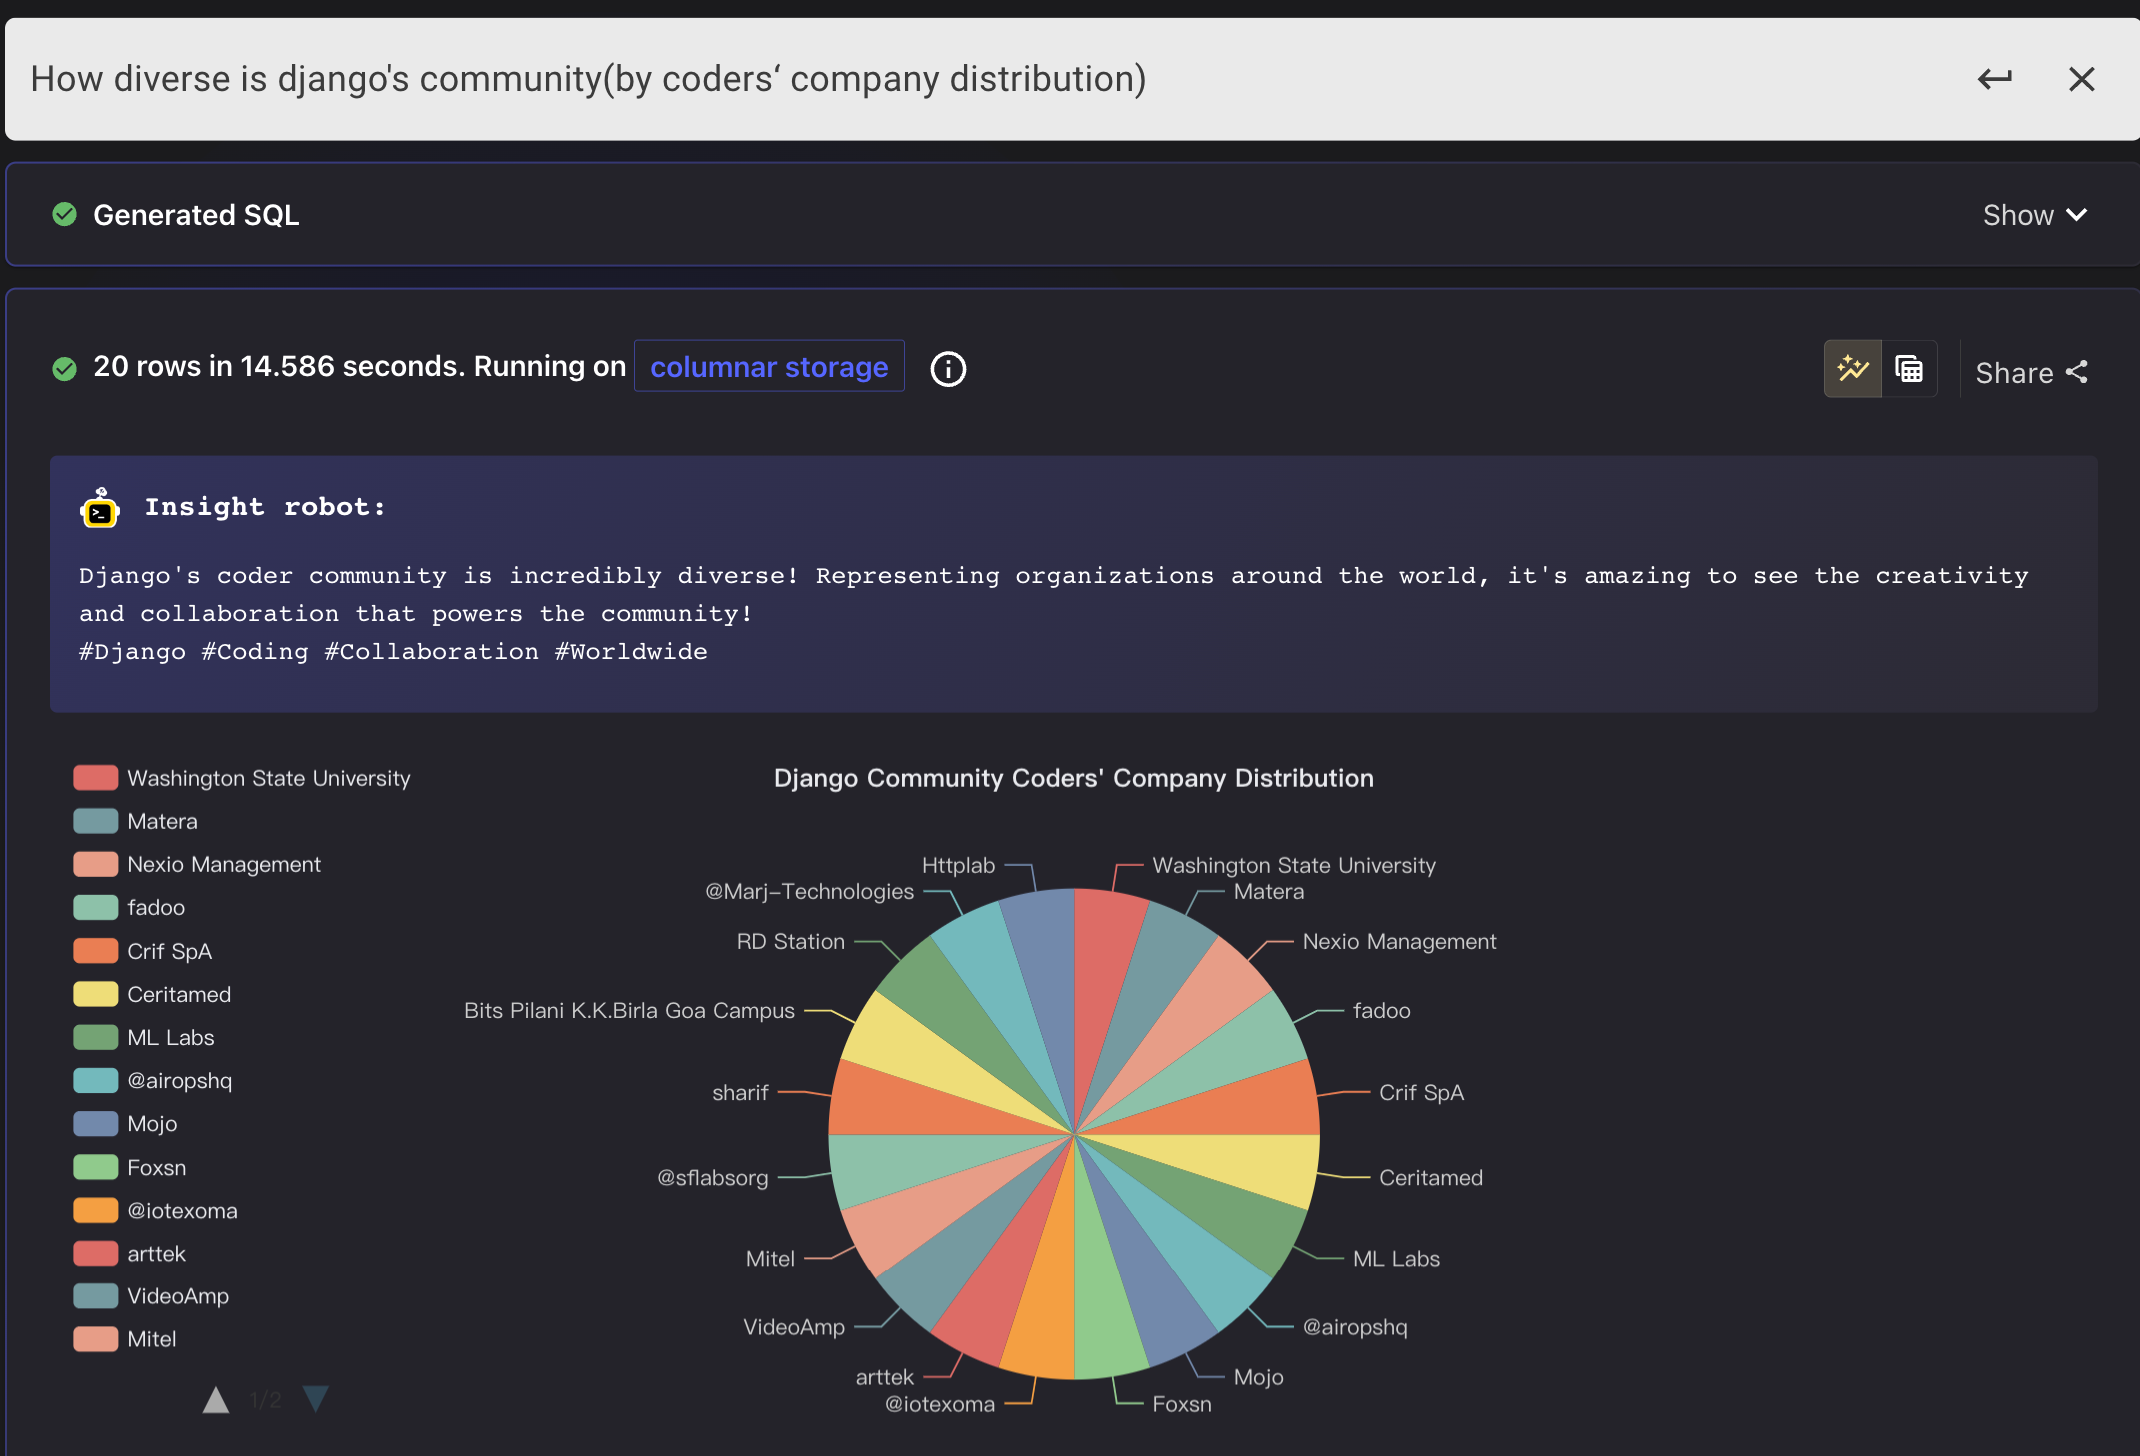Click the @Marj-Technologies pie label
The height and width of the screenshot is (1456, 2140).
coord(809,891)
